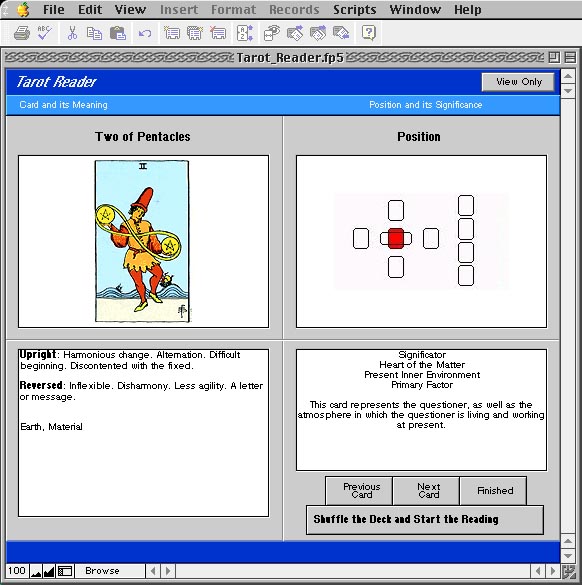Click right scroll arrow next to Browse pop-up
The height and width of the screenshot is (585, 582).
tap(168, 571)
